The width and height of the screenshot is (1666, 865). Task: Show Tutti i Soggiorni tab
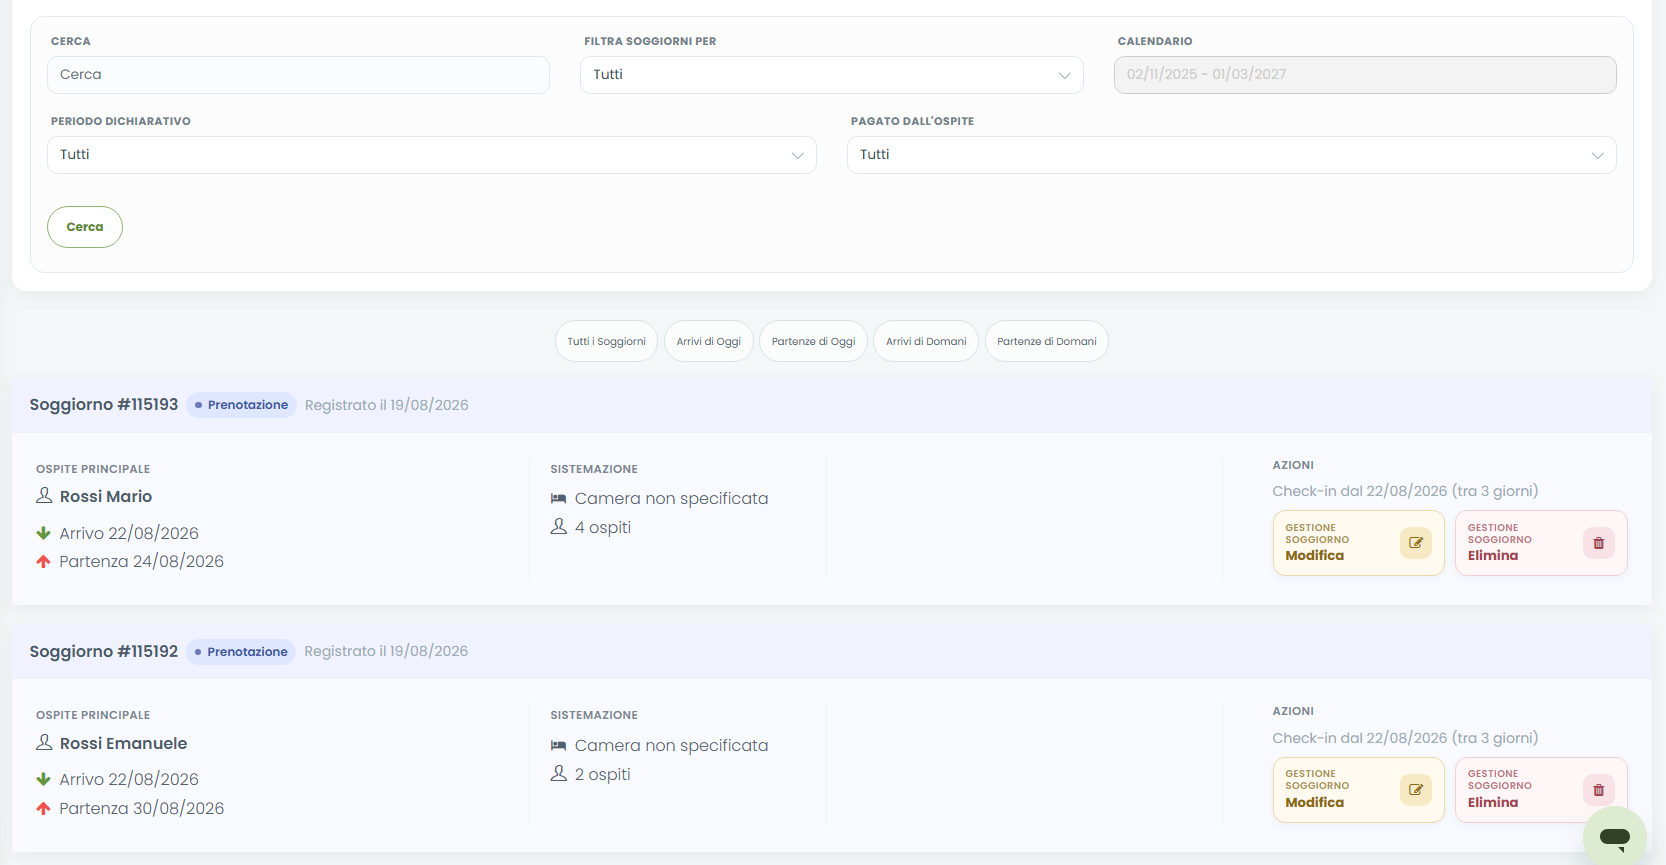pyautogui.click(x=606, y=341)
